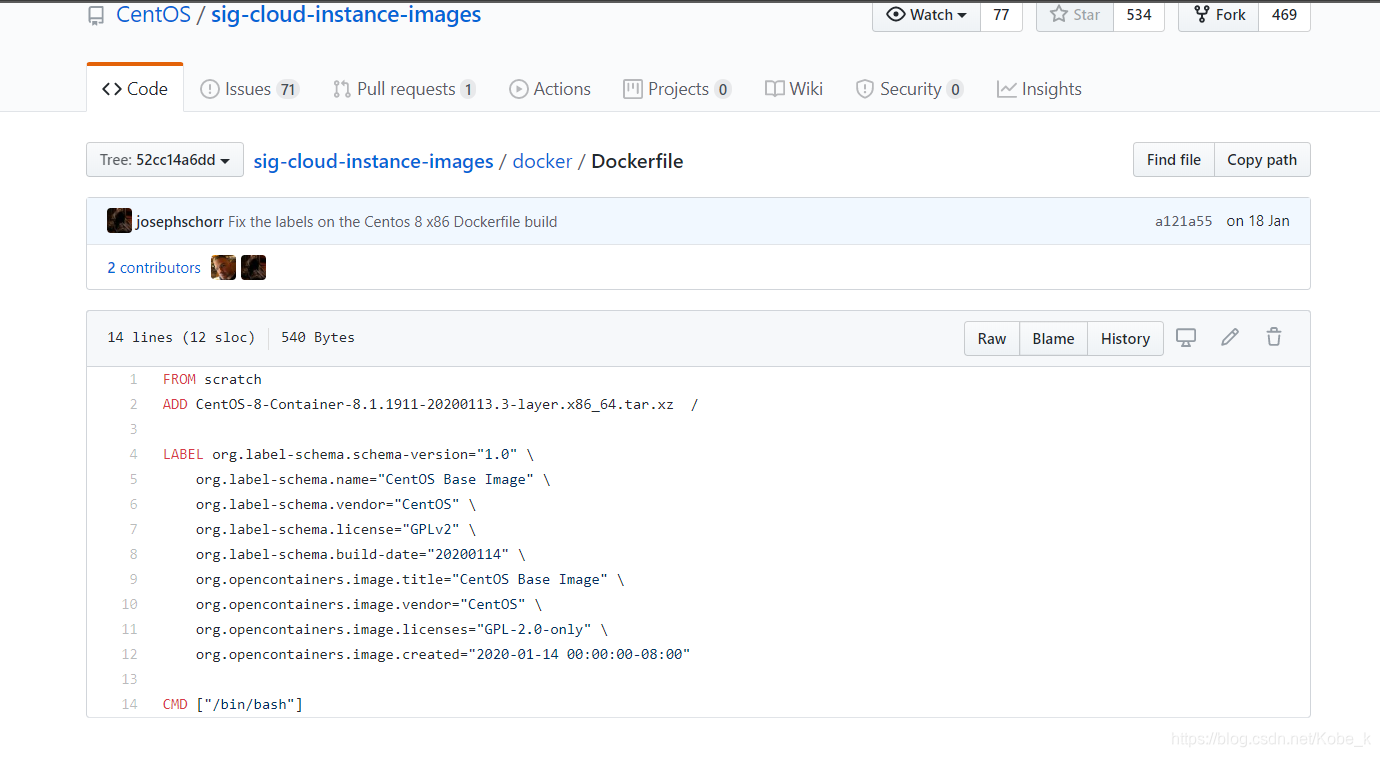Click the ADD CentOS-8-Container tar.xz line

tap(430, 405)
